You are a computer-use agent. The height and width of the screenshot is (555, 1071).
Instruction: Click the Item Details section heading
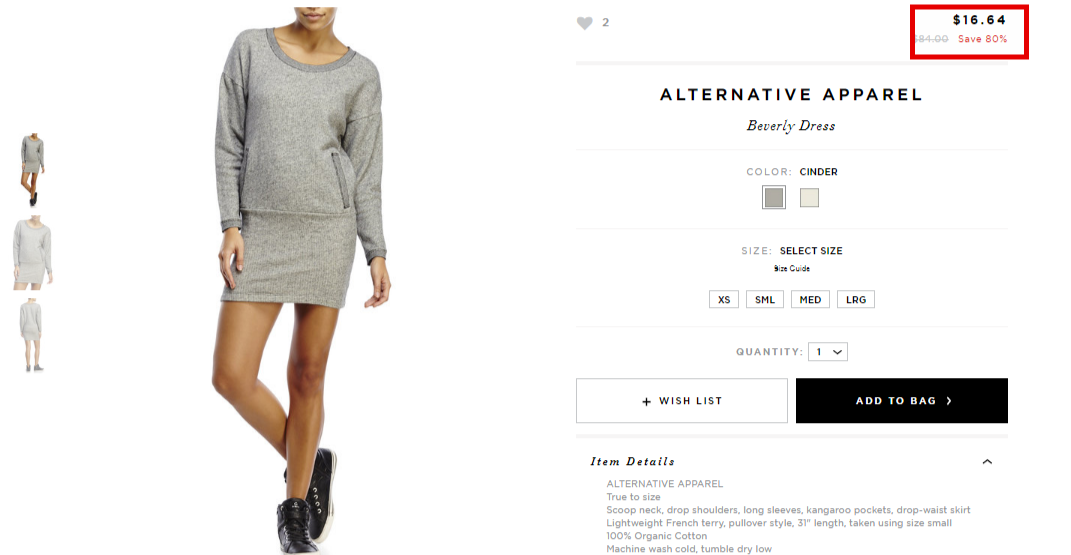[x=632, y=461]
